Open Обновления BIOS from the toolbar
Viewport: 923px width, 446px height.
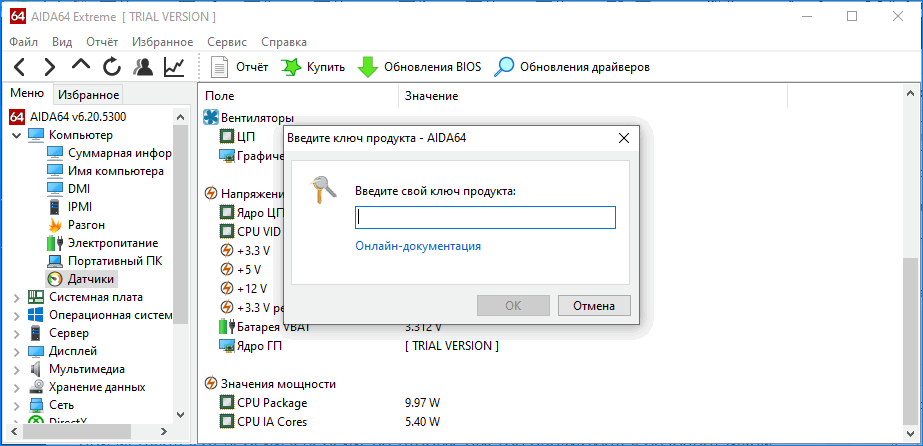(419, 67)
